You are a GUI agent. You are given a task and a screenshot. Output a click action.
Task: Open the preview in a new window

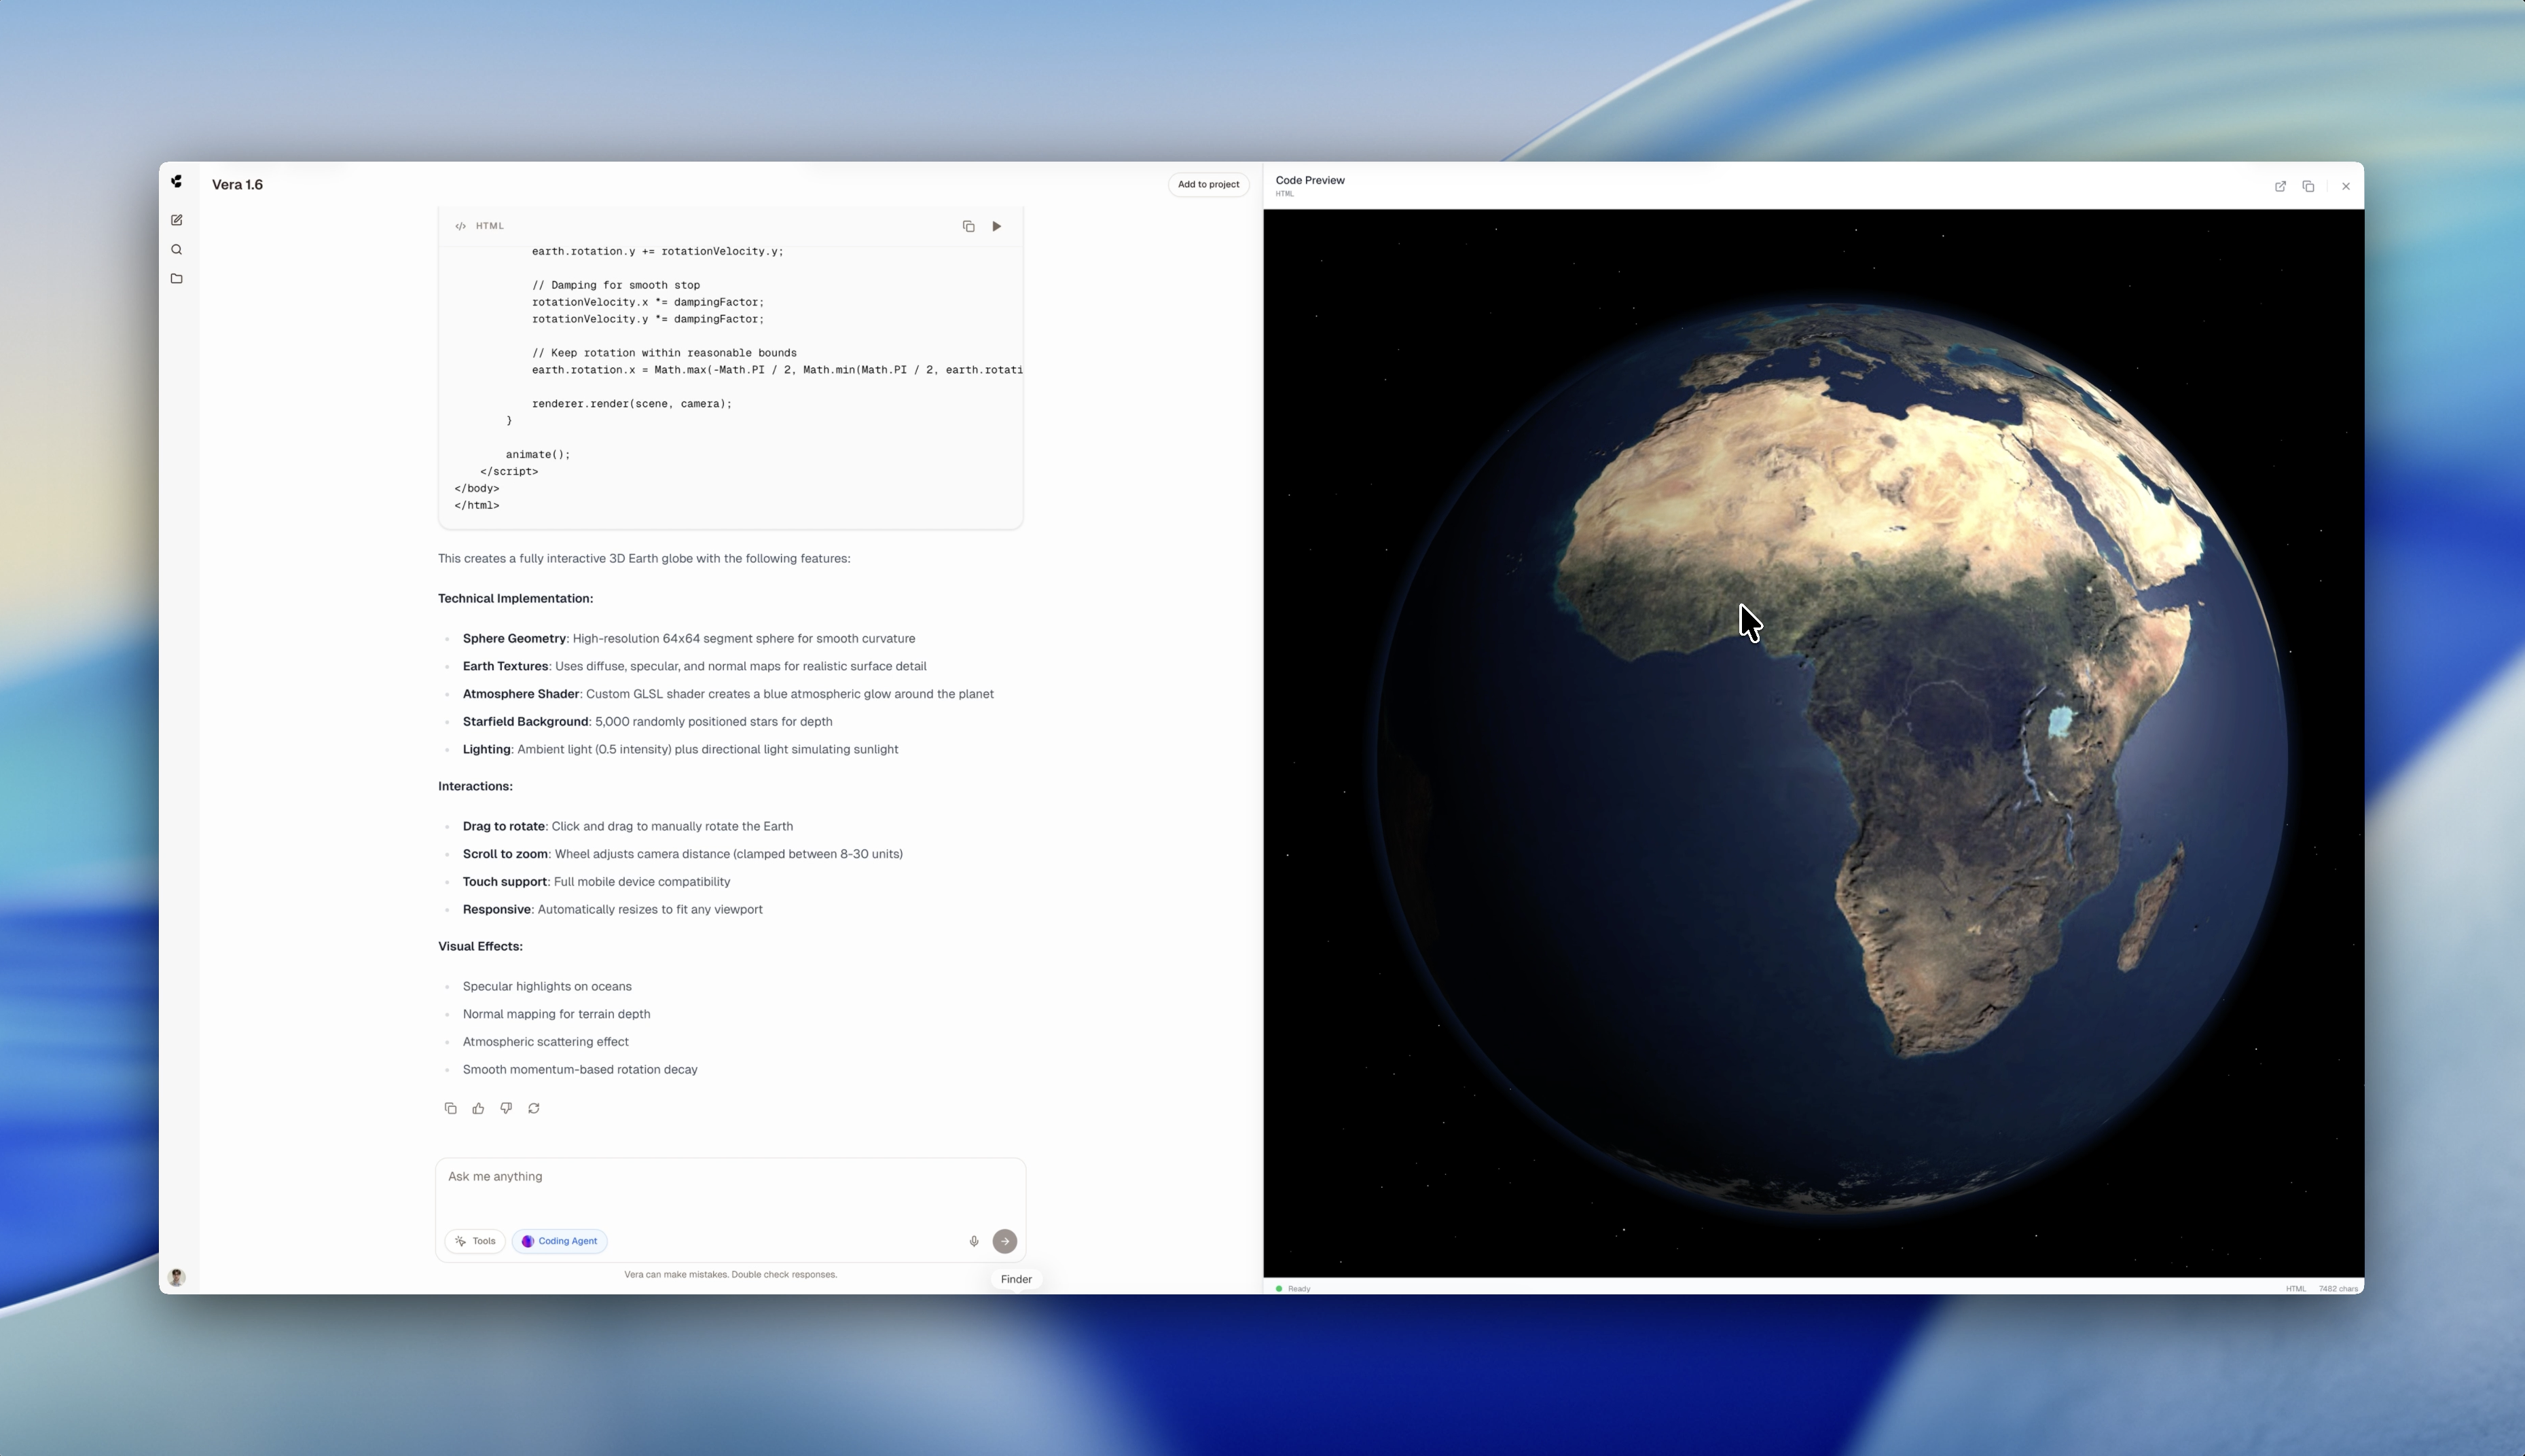coord(2280,186)
